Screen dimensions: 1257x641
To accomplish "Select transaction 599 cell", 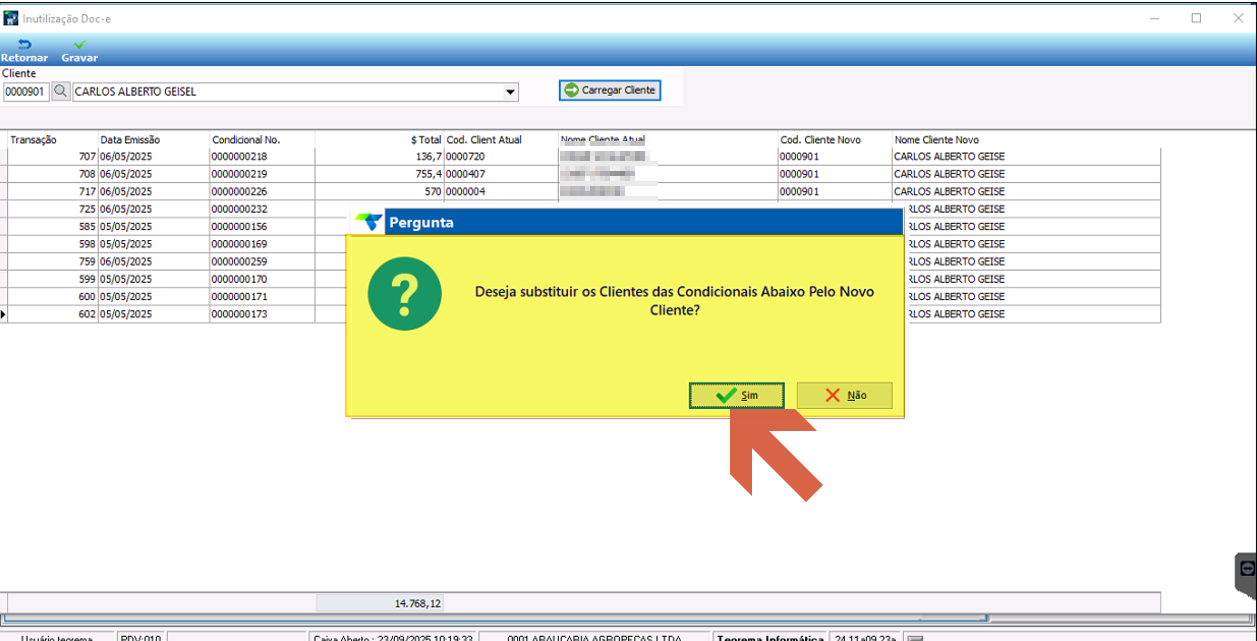I will 53,279.
